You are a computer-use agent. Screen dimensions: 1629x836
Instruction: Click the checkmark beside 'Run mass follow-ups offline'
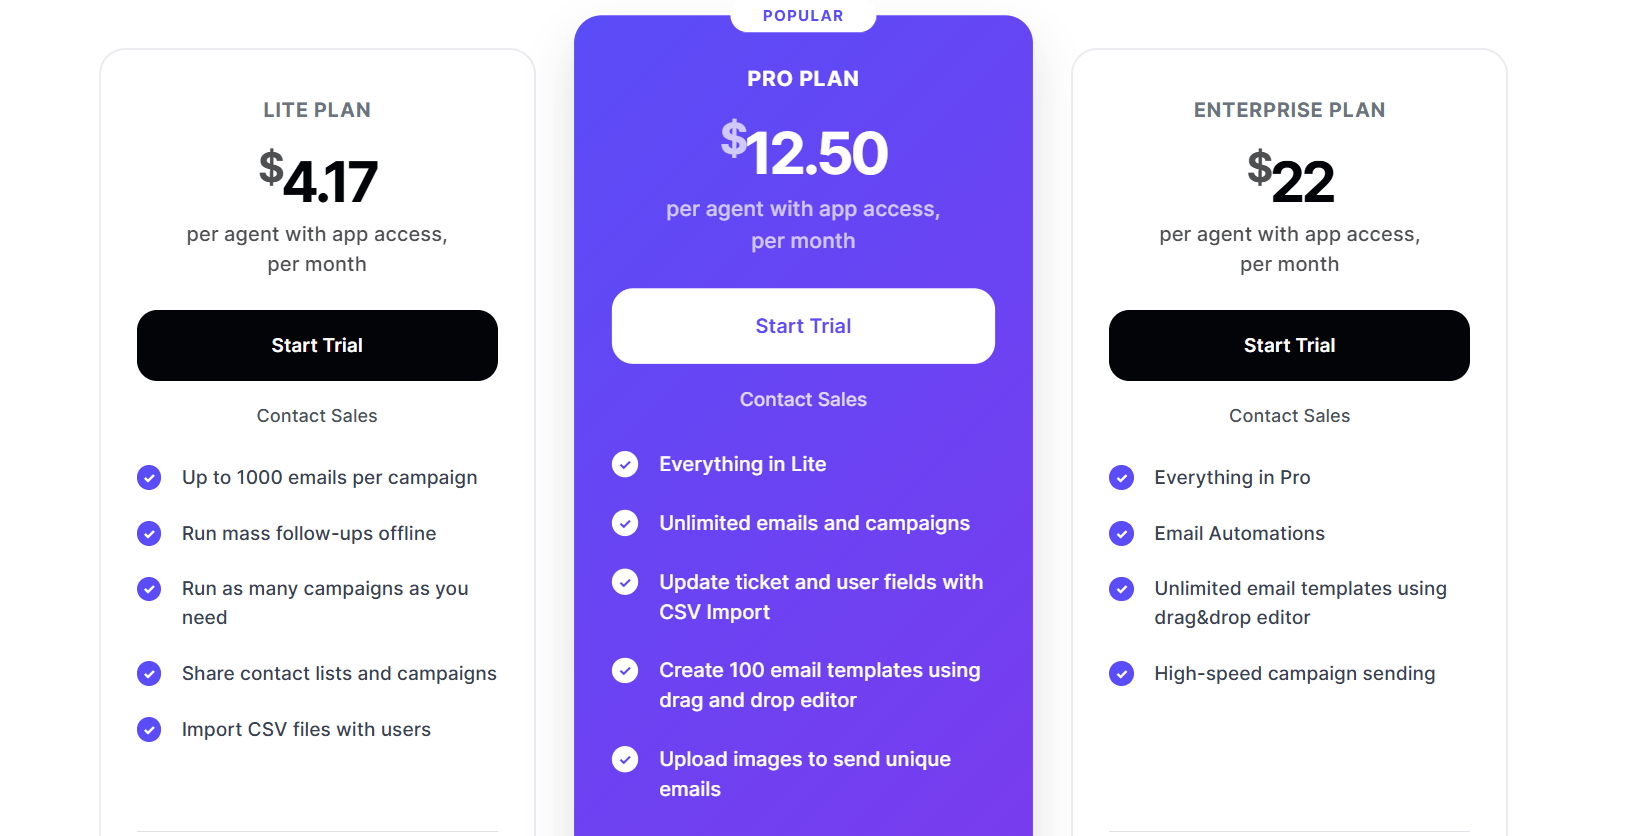pos(149,533)
